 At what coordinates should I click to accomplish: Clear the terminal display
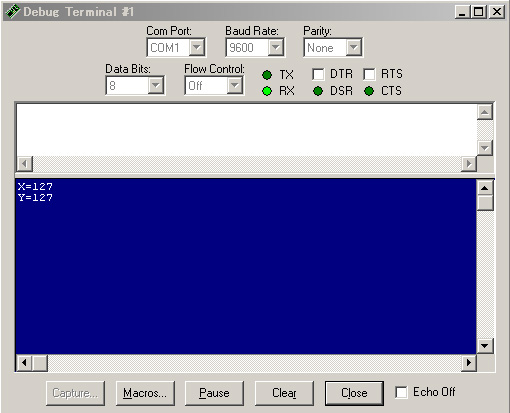(284, 393)
